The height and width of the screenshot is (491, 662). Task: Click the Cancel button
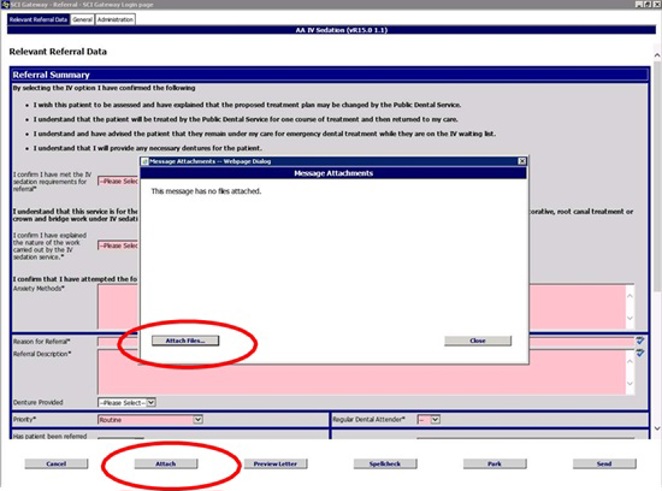(56, 464)
